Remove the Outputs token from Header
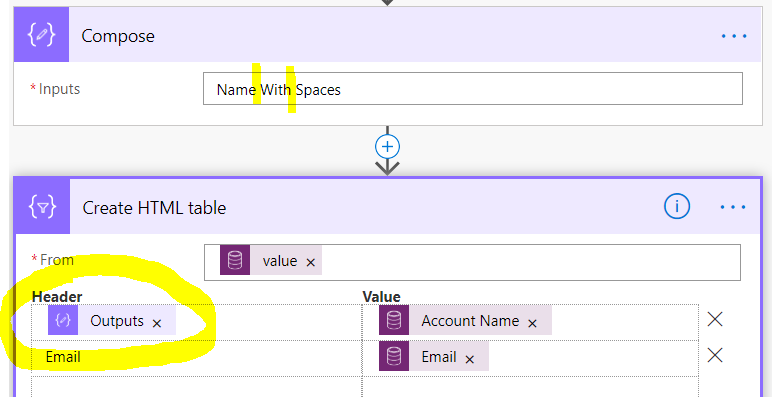The width and height of the screenshot is (772, 397). 157,323
